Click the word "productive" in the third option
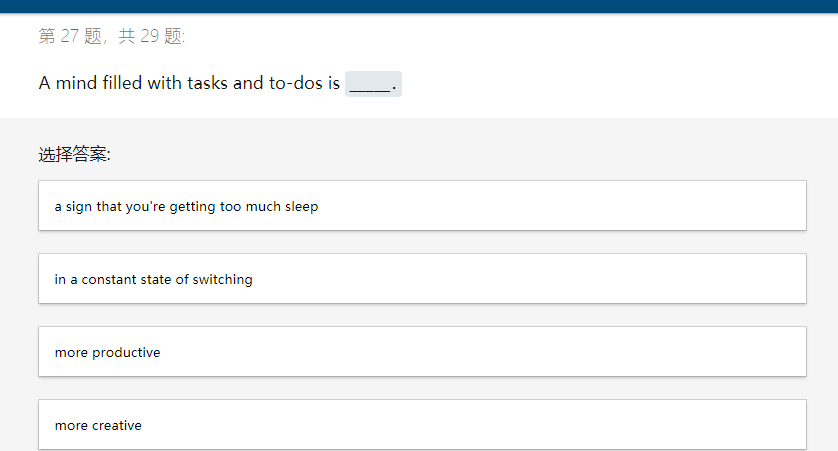This screenshot has height=451, width=838. pos(126,353)
